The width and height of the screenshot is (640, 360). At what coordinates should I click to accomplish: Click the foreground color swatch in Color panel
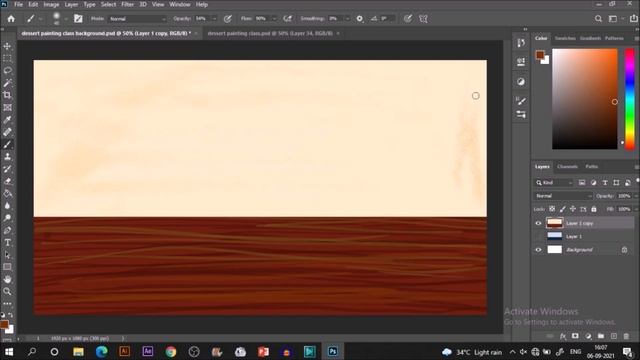pyautogui.click(x=540, y=55)
